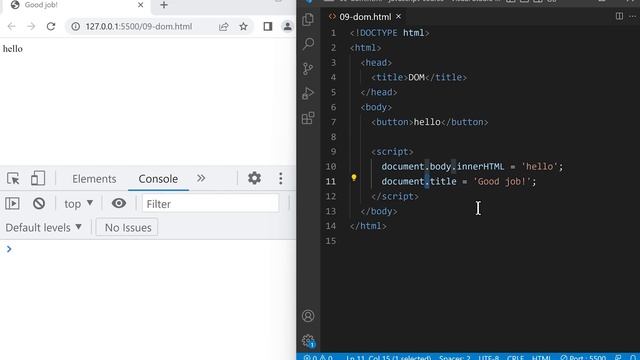Change file encoding UTF-8
Screen dimensions: 640x360
(x=489, y=357)
